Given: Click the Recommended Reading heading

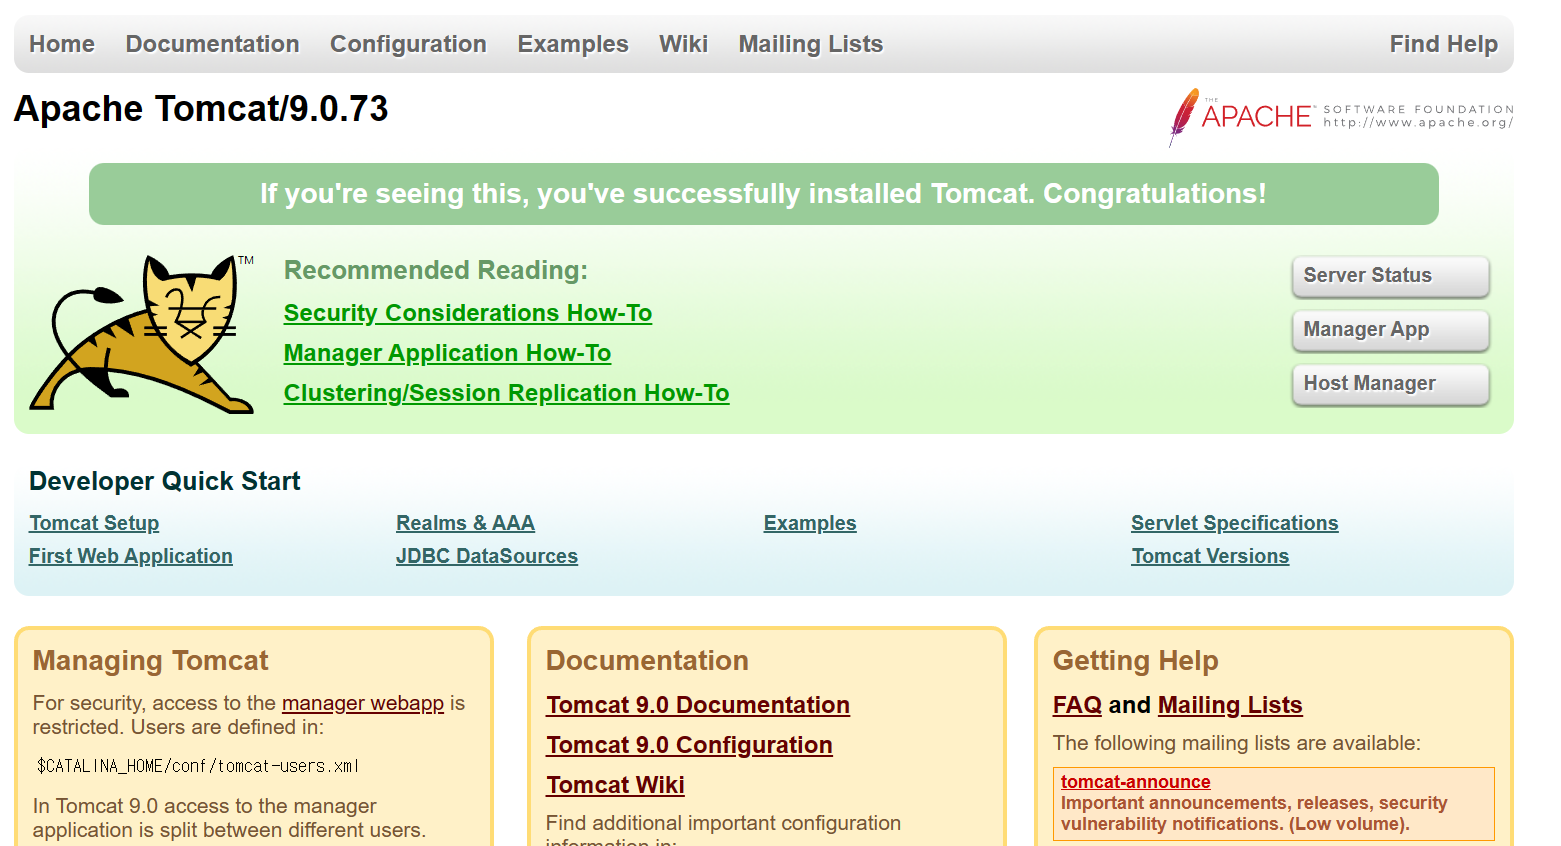Looking at the screenshot, I should [436, 270].
